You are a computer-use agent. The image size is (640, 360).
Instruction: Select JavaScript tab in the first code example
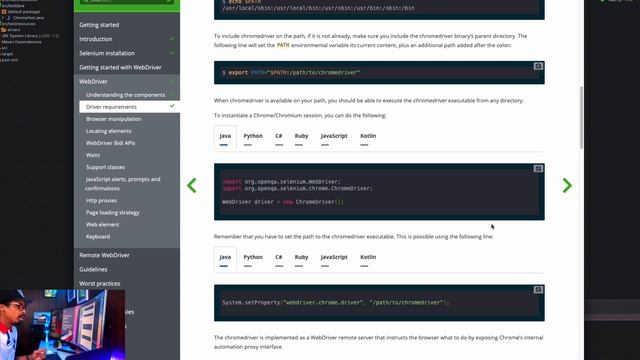click(334, 137)
